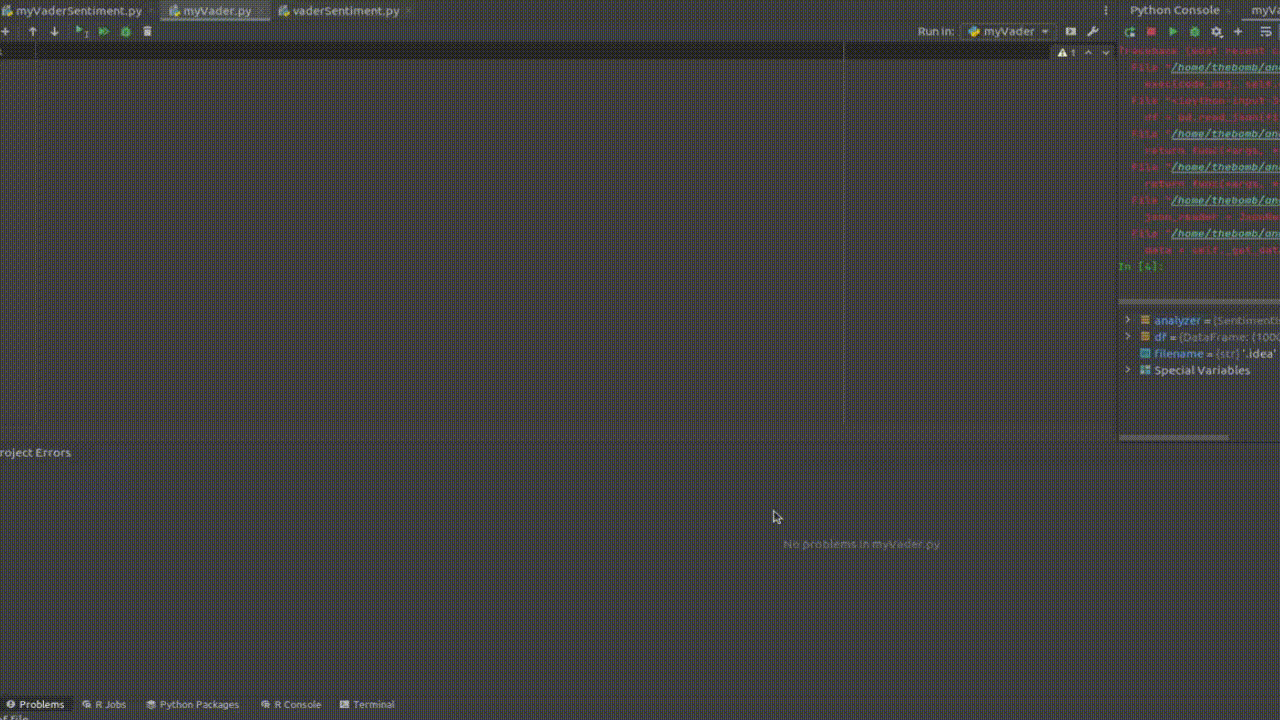
Task: Expand the df DataFrame variable
Action: coord(1127,337)
